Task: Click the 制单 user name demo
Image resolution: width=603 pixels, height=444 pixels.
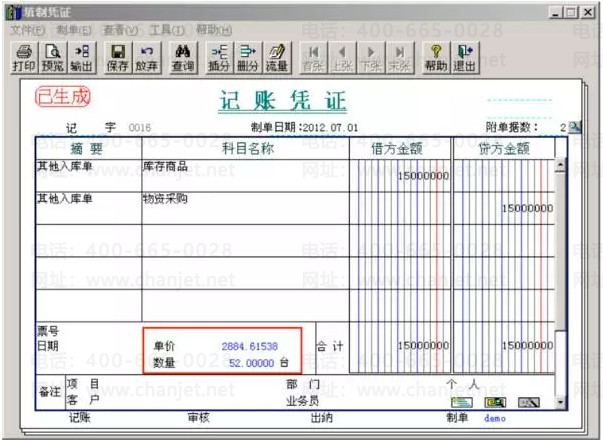Action: [495, 418]
